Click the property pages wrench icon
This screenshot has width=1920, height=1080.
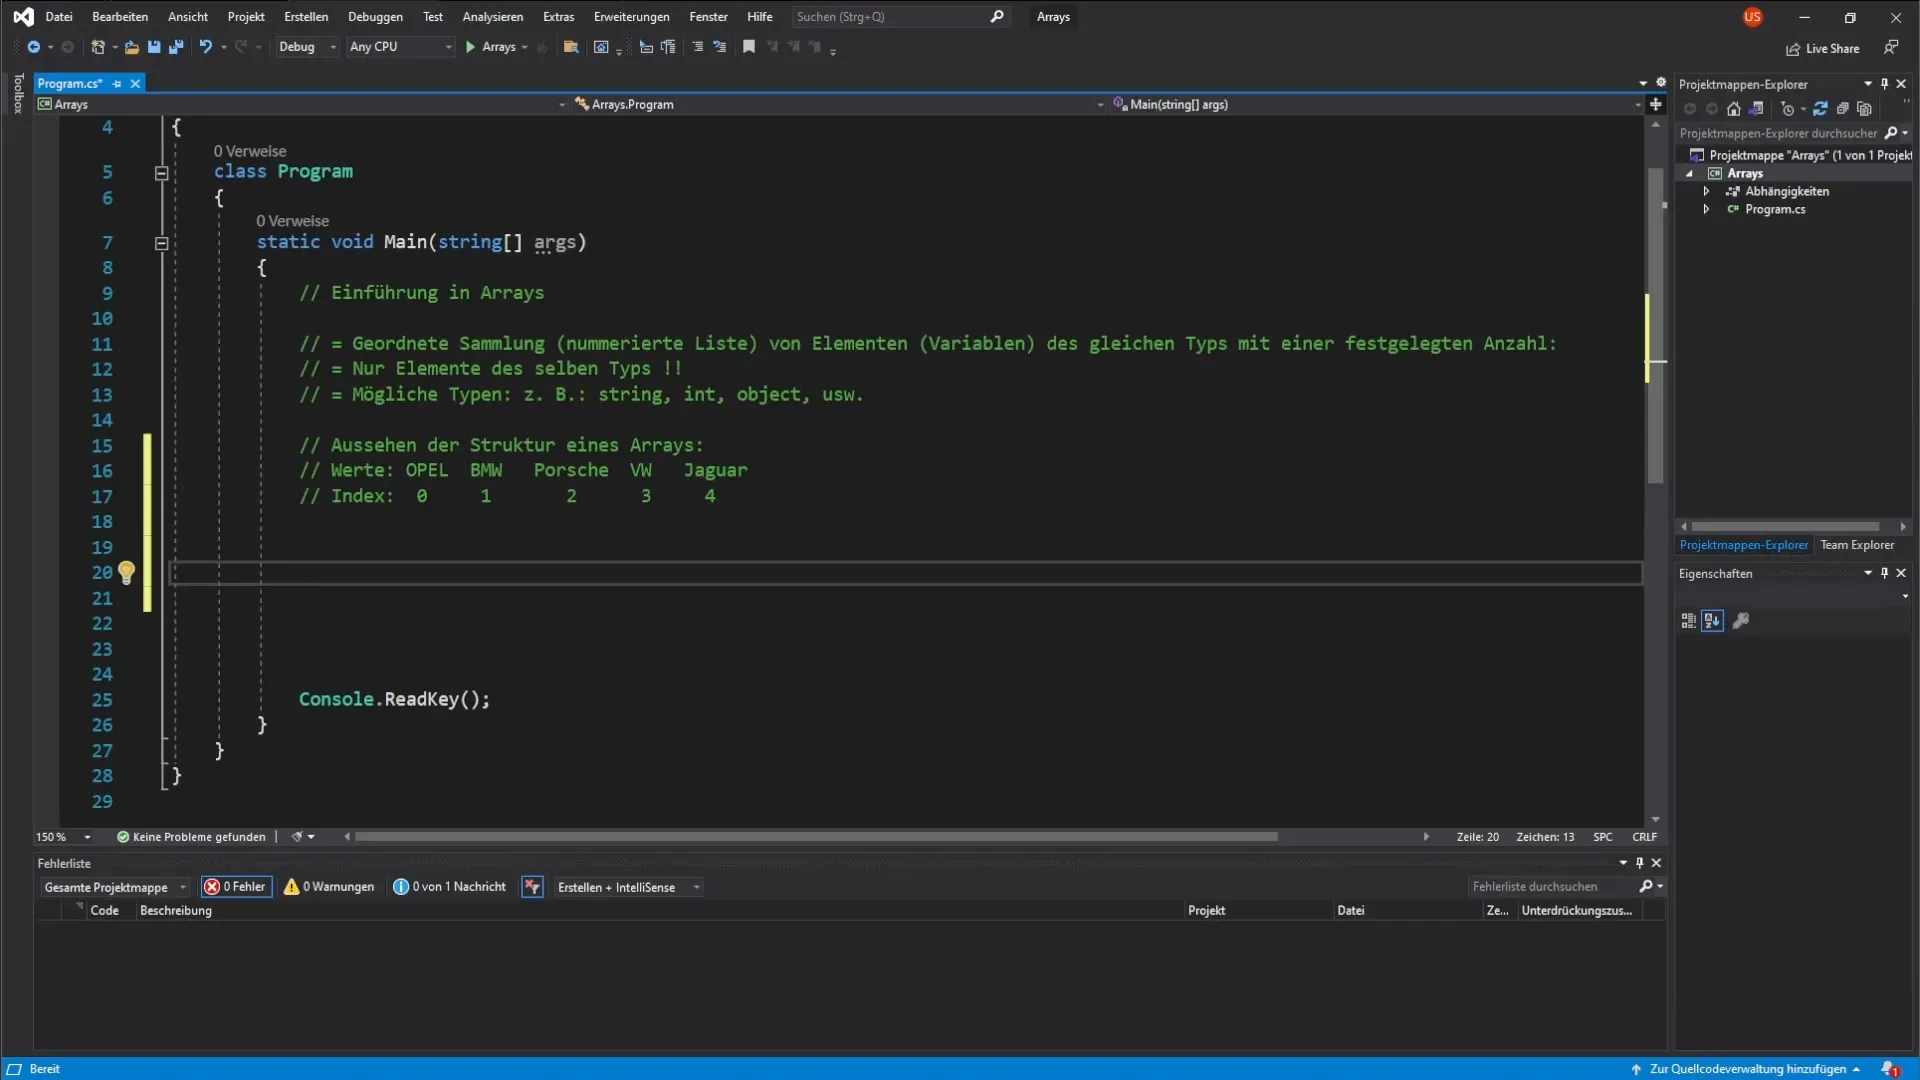pyautogui.click(x=1741, y=621)
